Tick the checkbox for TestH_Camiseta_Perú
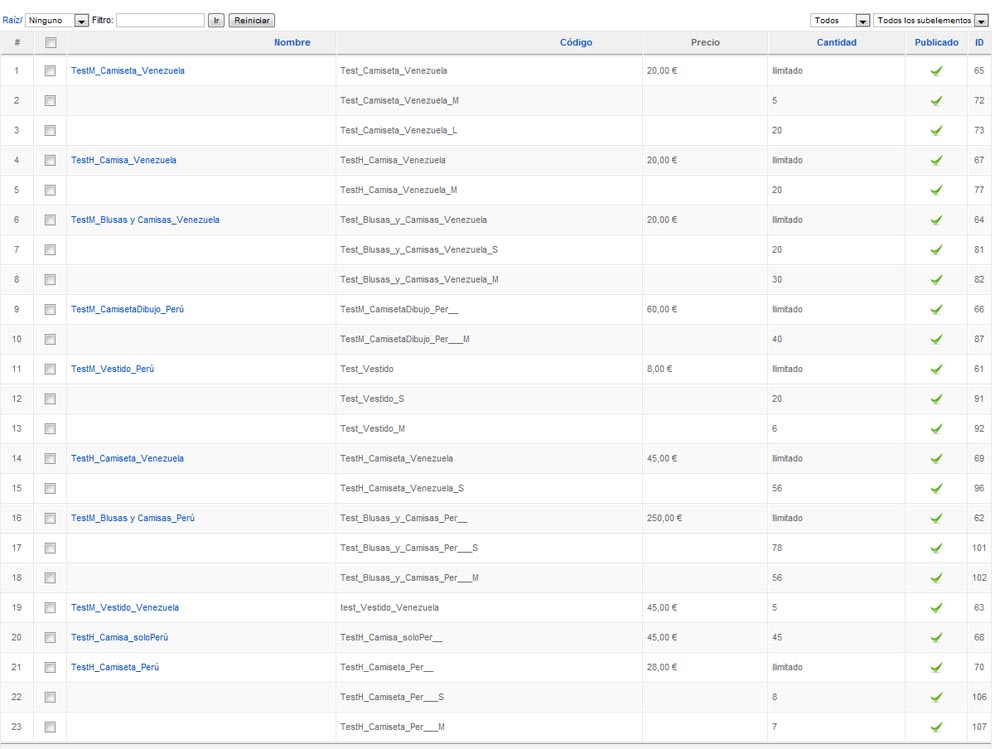Viewport: 1000px width, 749px height. [50, 667]
